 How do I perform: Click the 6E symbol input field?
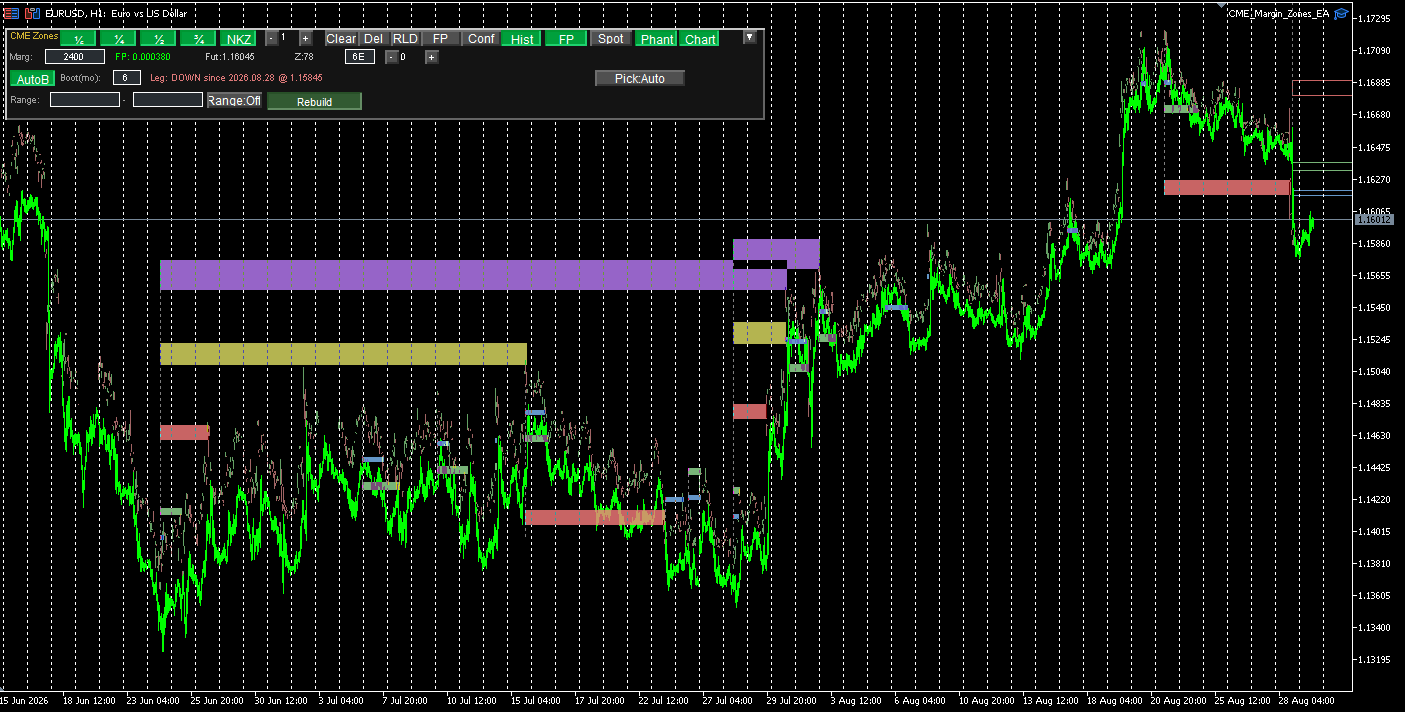click(360, 57)
